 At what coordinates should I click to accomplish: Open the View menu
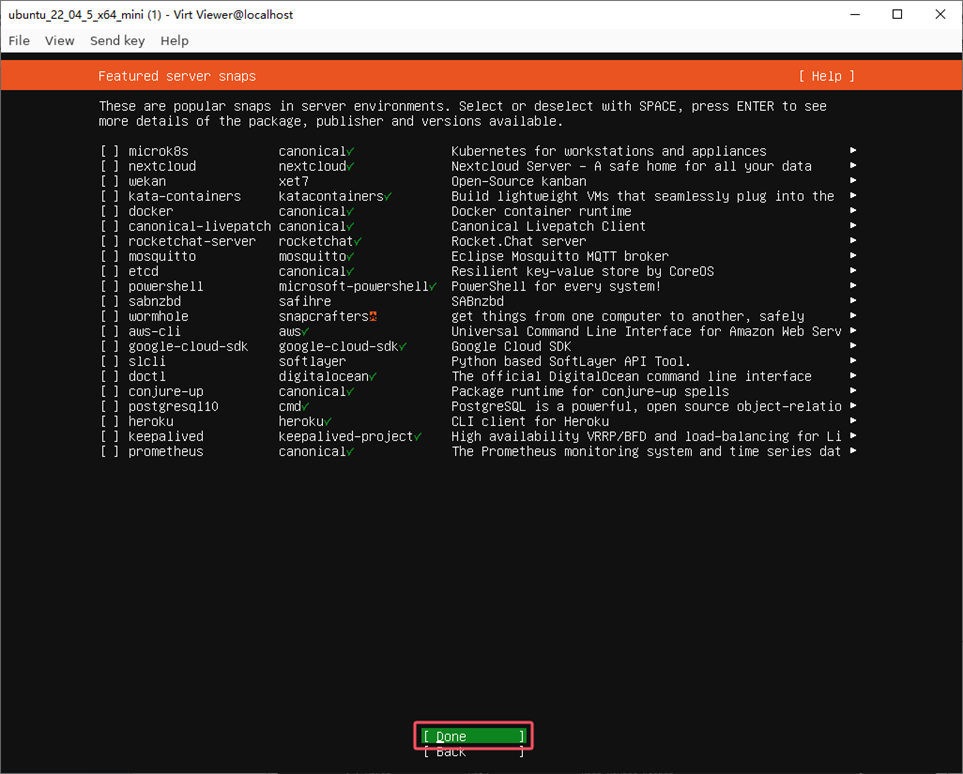[x=60, y=41]
